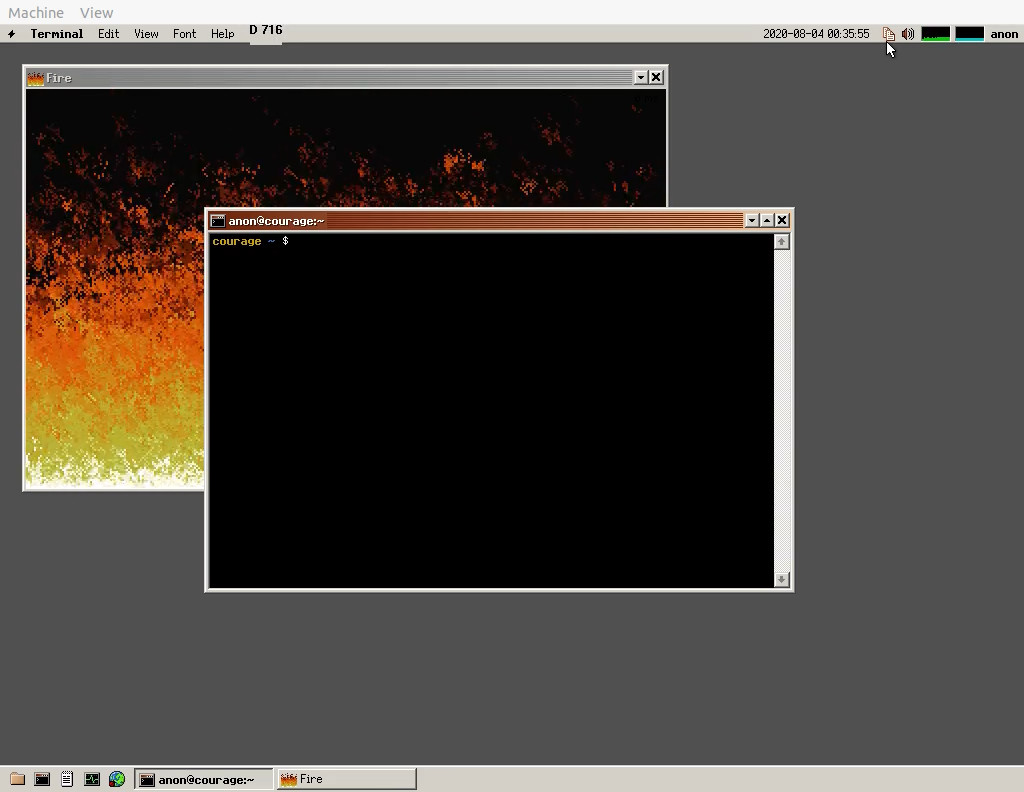The image size is (1024, 792).
Task: Launch Terminal from quick-launch icon
Action: tap(42, 779)
